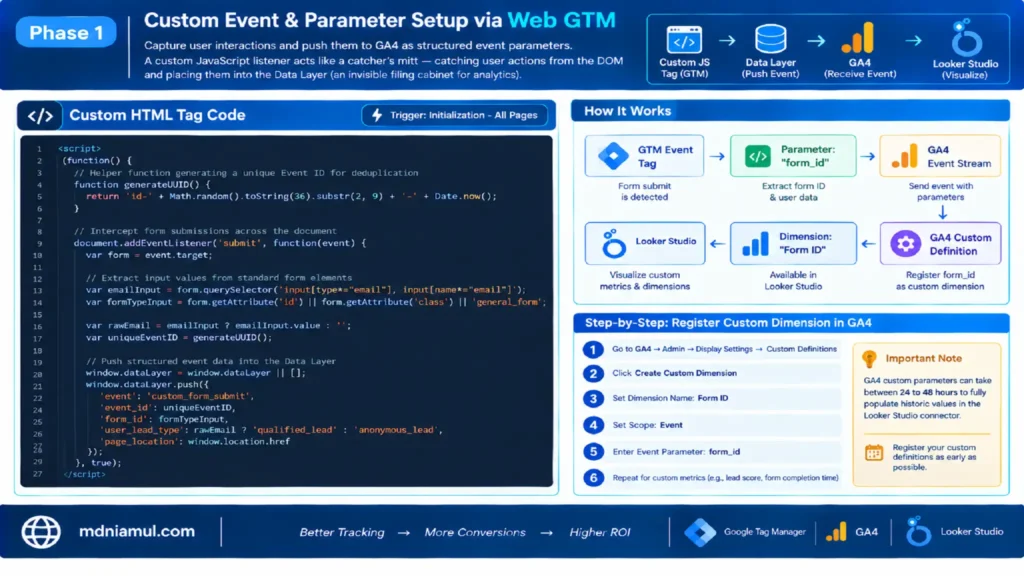Click step 3 Set Dimension Name: Form ID
Viewport: 1024px width, 576px height.
pos(711,398)
